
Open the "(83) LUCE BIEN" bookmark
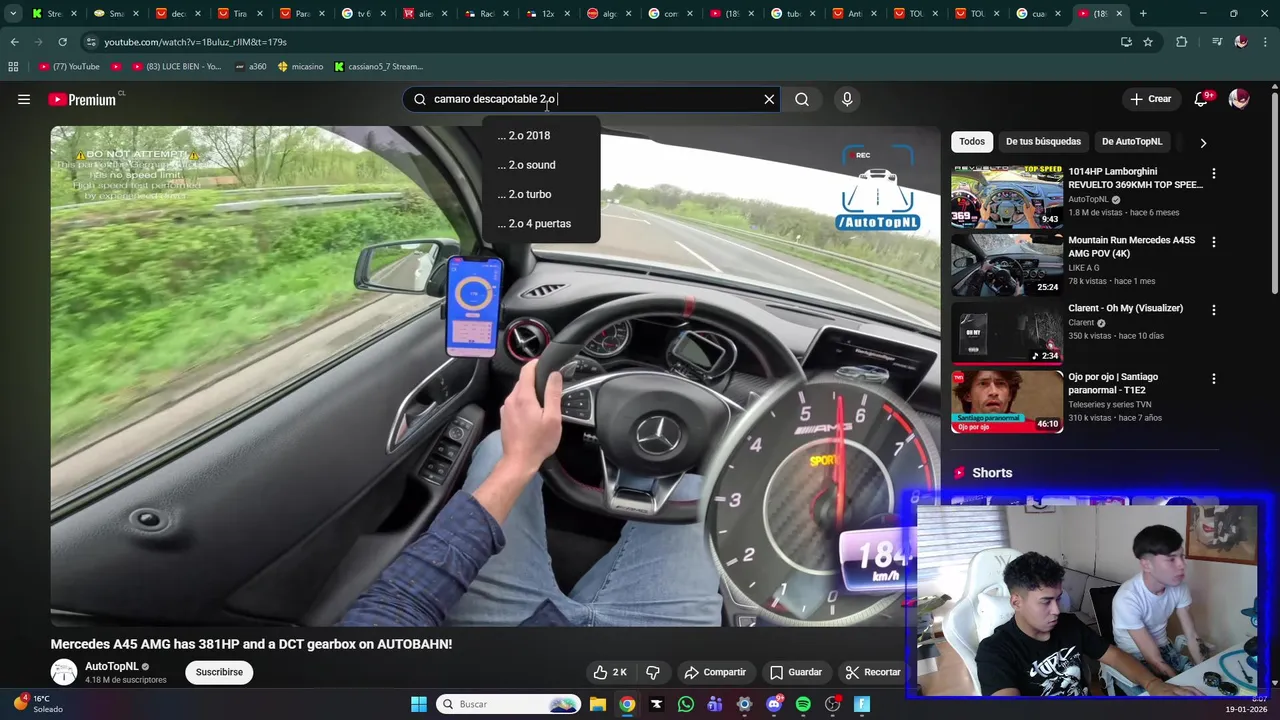click(175, 67)
